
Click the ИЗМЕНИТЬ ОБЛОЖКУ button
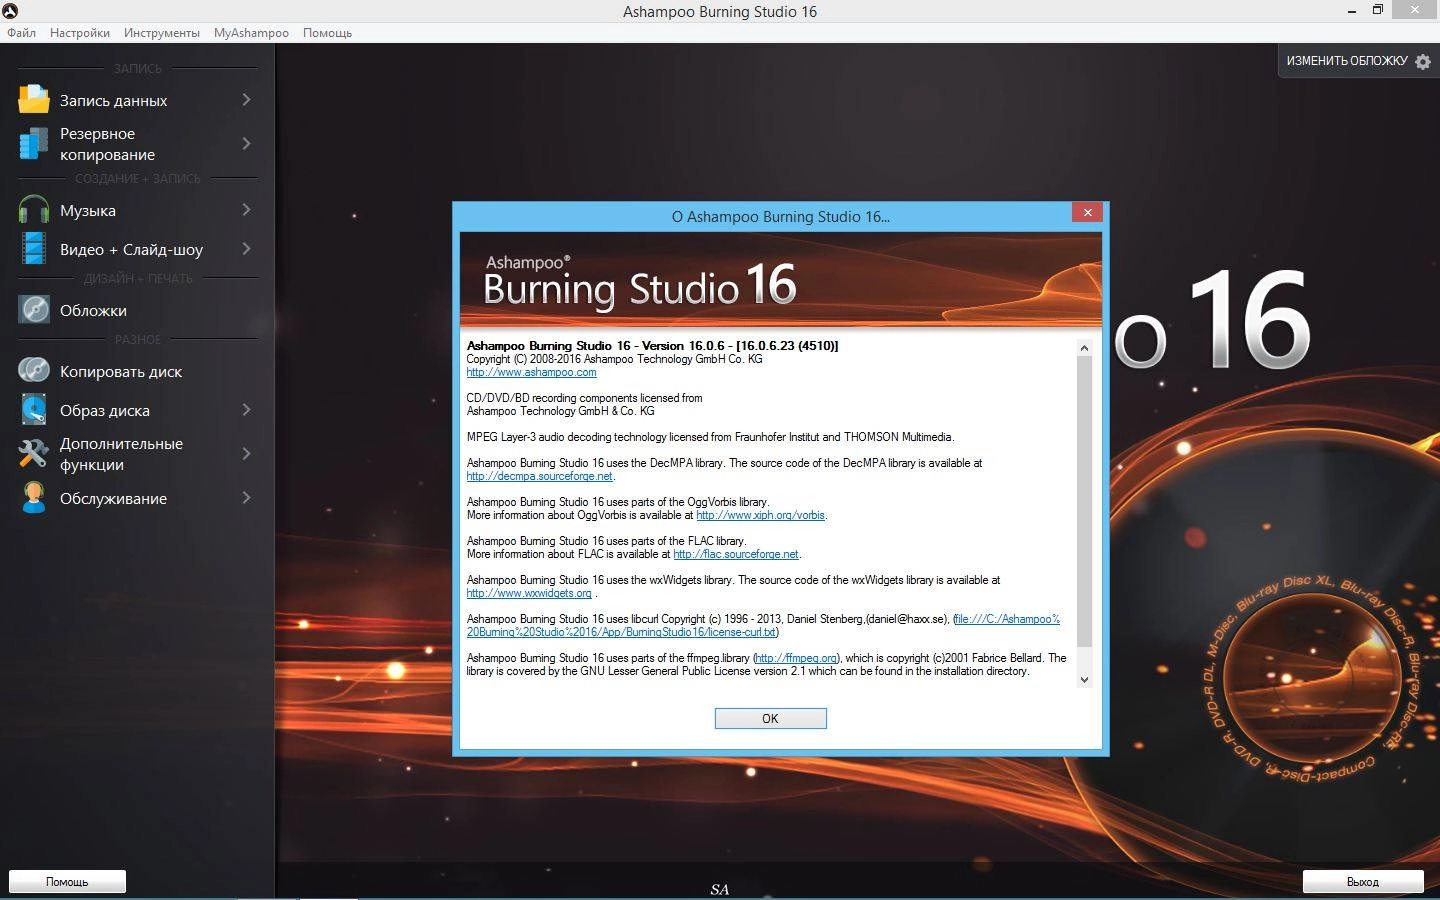point(1358,61)
